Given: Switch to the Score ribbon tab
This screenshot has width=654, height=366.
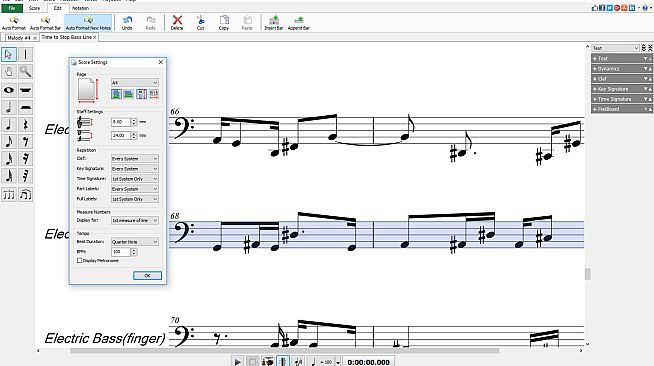Looking at the screenshot, I should click(34, 8).
